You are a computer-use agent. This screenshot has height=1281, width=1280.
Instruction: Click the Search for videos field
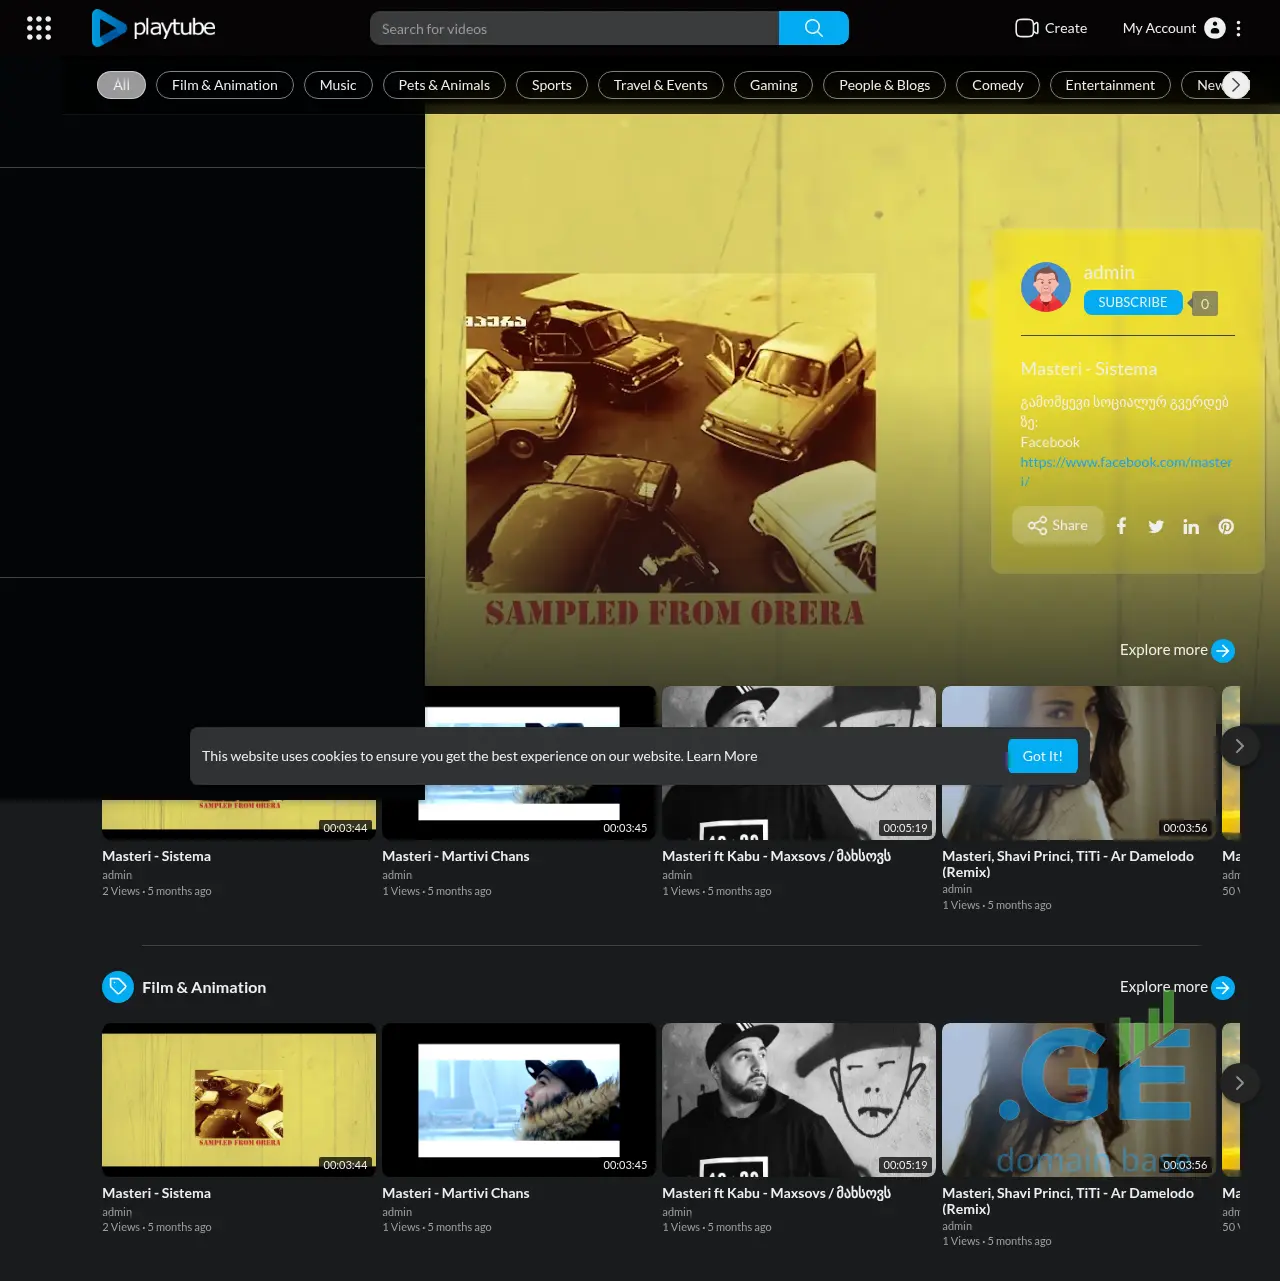[574, 29]
